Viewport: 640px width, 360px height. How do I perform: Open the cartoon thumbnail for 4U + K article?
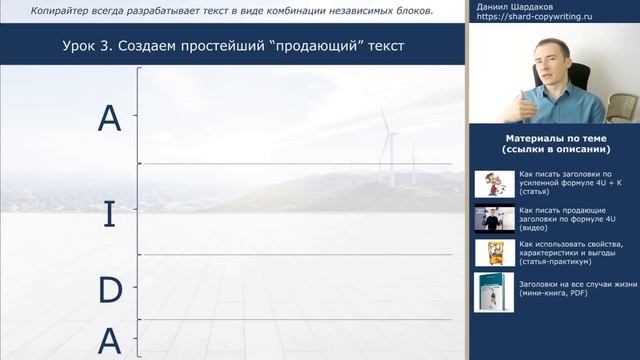coord(494,184)
